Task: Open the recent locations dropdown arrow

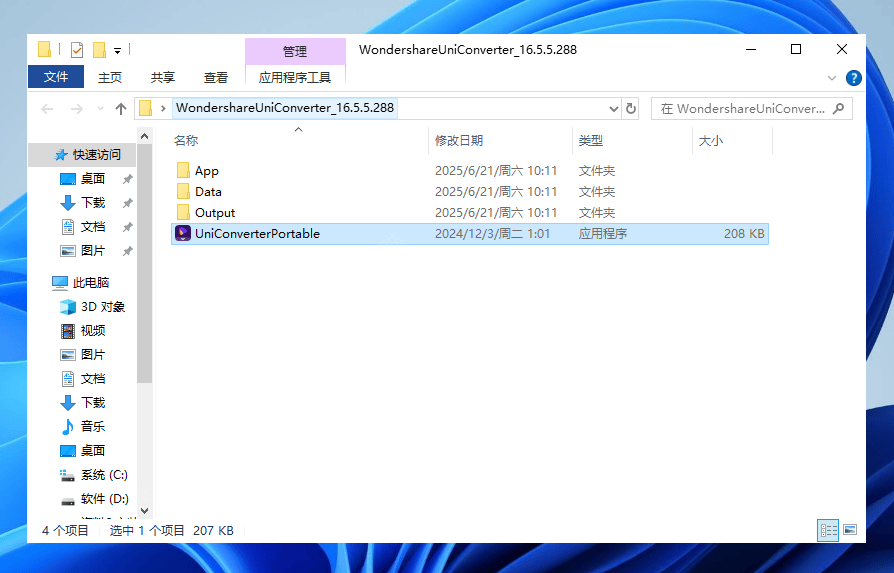Action: [x=100, y=109]
